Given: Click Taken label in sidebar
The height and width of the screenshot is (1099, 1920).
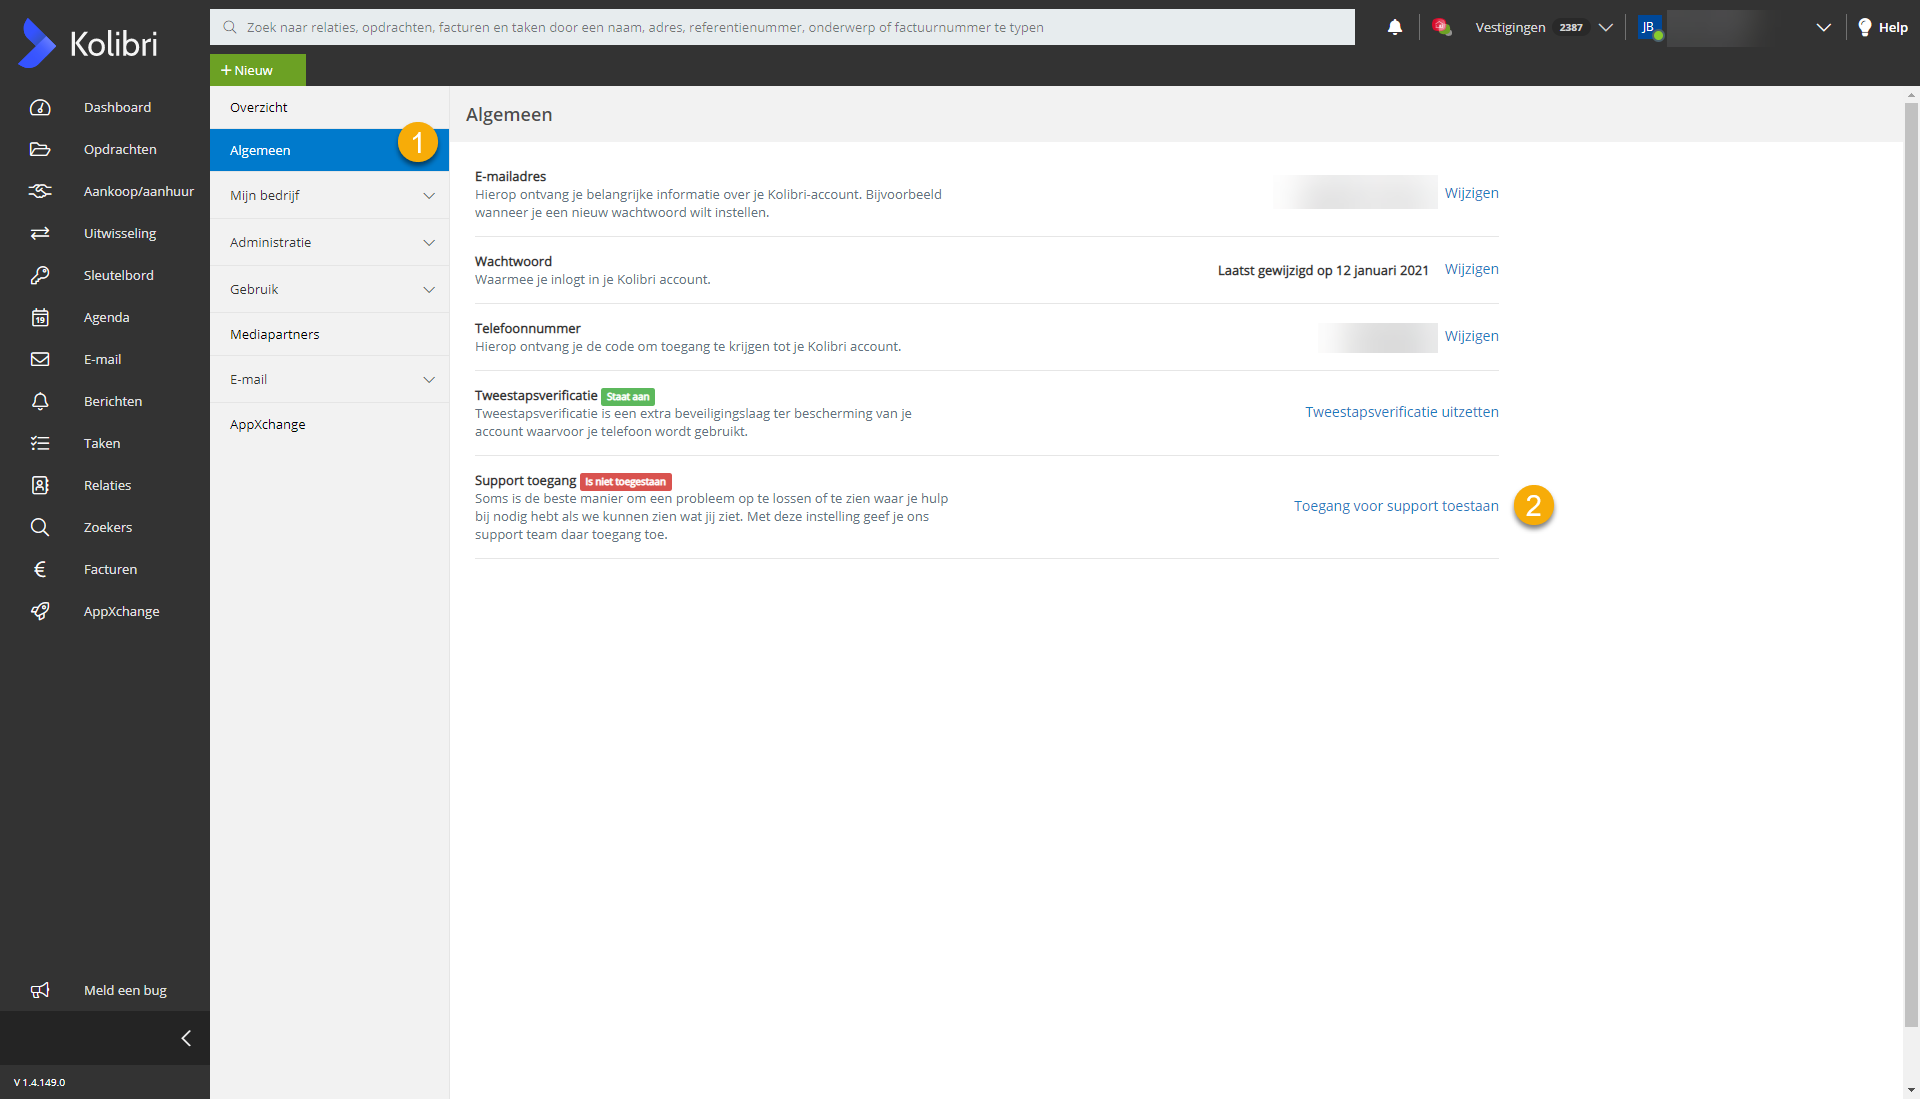Looking at the screenshot, I should pyautogui.click(x=102, y=443).
